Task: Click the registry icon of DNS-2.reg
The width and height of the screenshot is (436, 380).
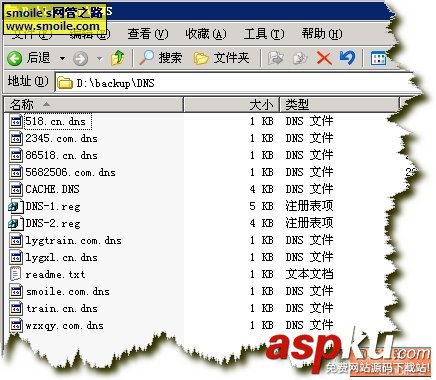Action: tap(16, 223)
